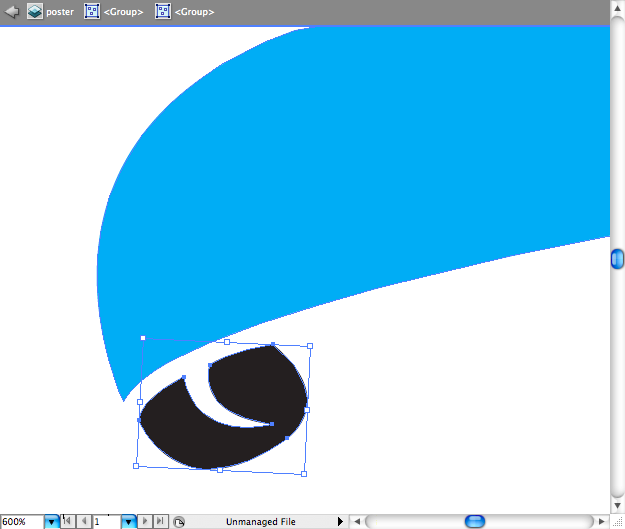
Task: Click the horizontal scrollbar thumb
Action: click(x=475, y=521)
